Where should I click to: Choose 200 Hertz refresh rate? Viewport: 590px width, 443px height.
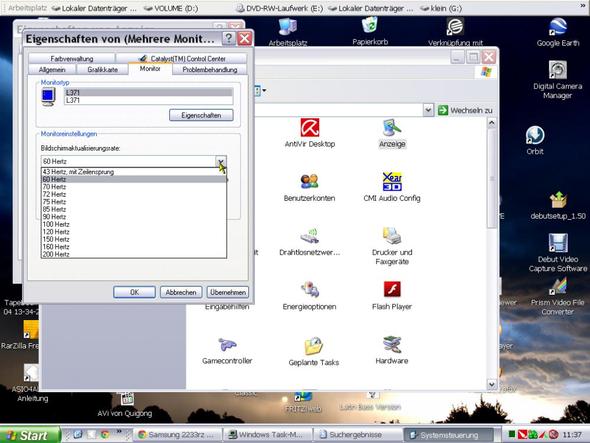coord(134,254)
